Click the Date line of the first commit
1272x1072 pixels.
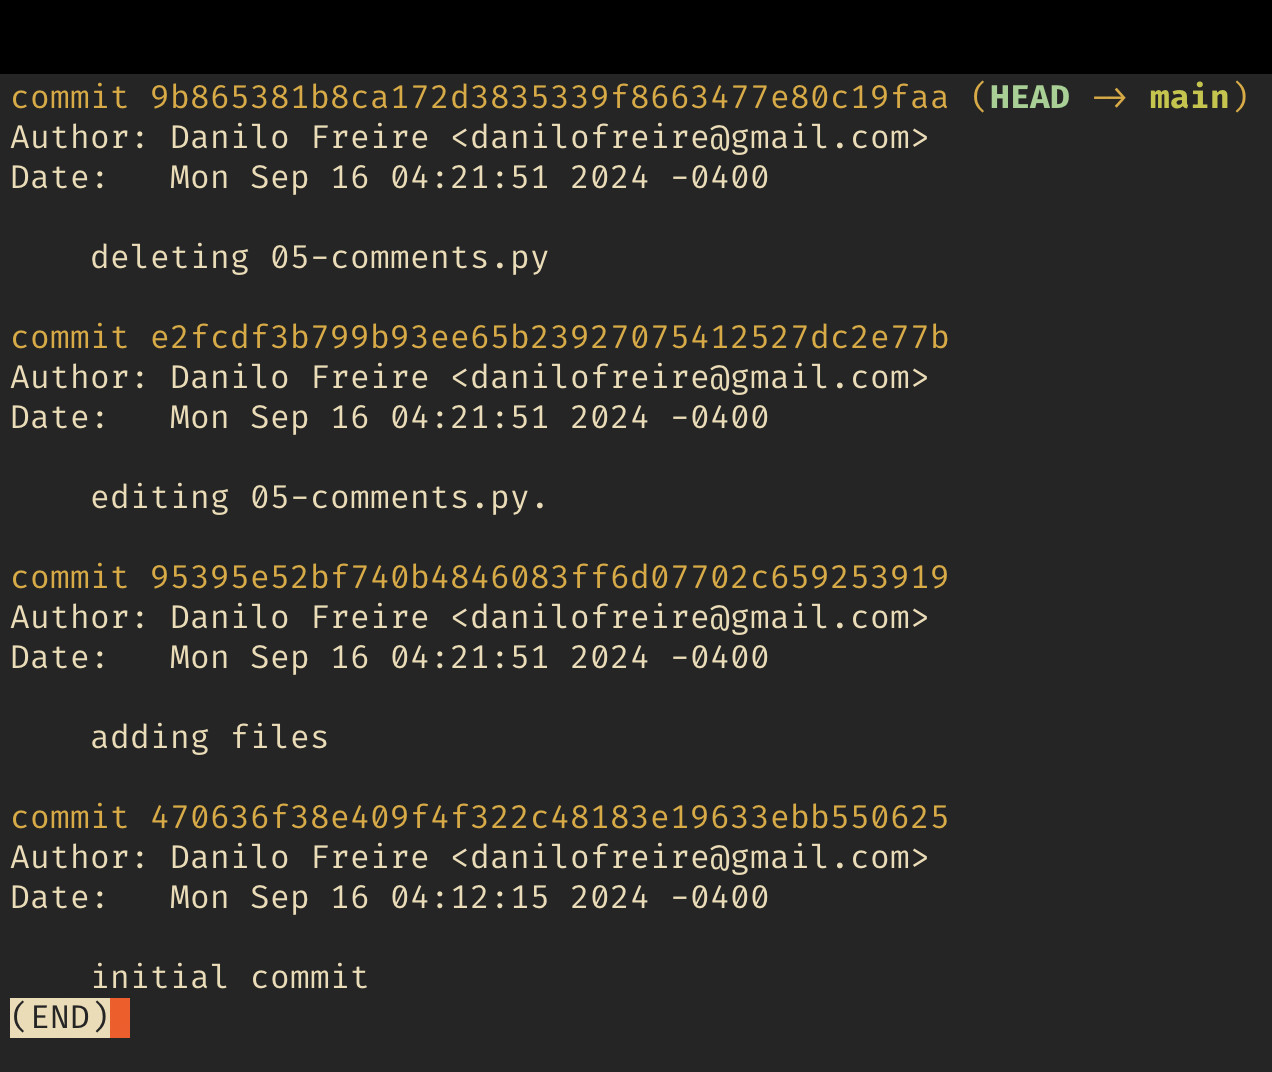(x=389, y=178)
